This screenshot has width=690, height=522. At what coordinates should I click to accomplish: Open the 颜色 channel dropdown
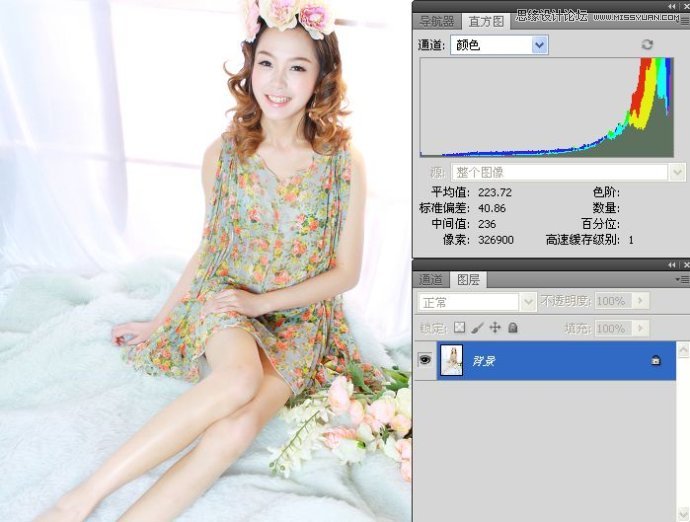[499, 45]
